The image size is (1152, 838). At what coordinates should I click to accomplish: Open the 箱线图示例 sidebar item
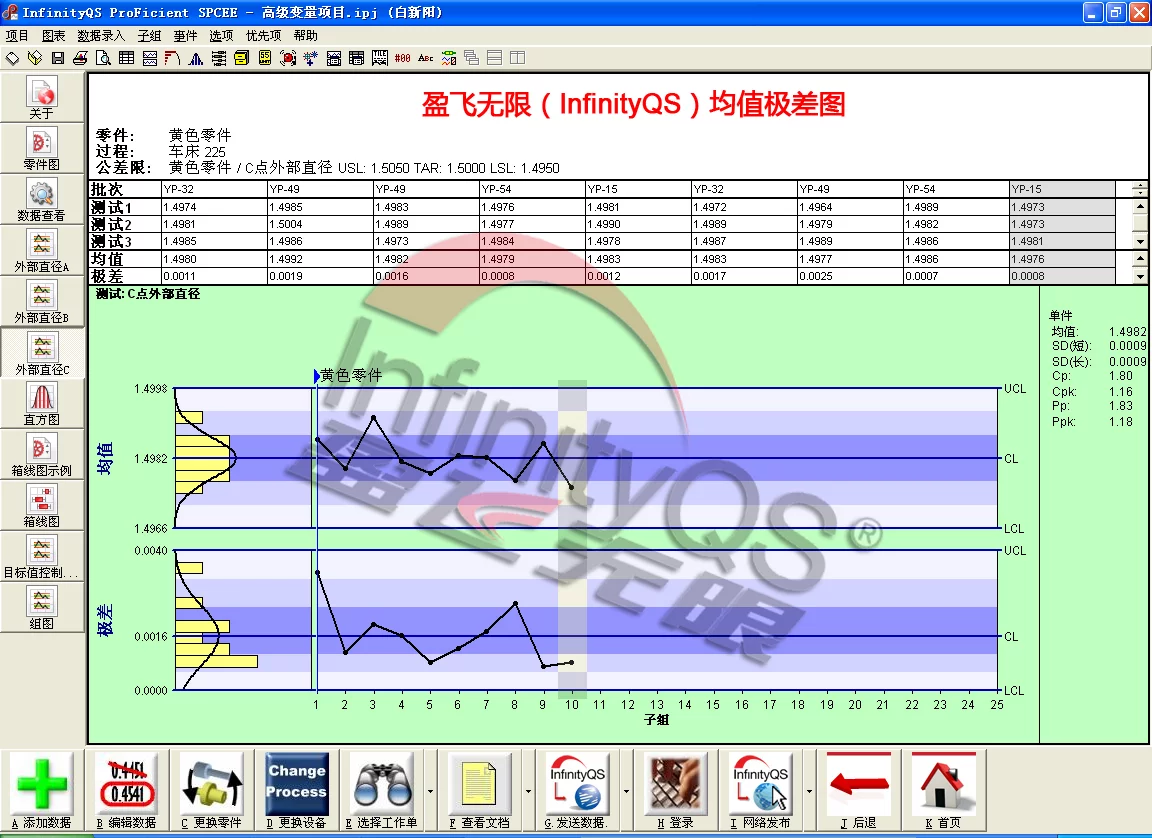coord(42,455)
